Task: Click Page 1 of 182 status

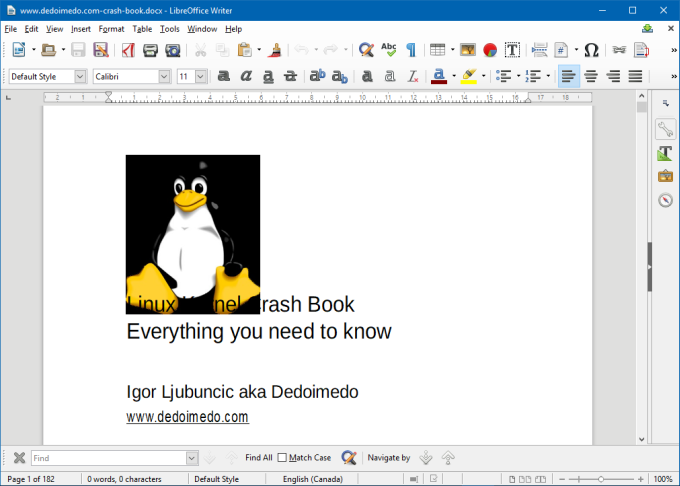Action: tap(31, 479)
